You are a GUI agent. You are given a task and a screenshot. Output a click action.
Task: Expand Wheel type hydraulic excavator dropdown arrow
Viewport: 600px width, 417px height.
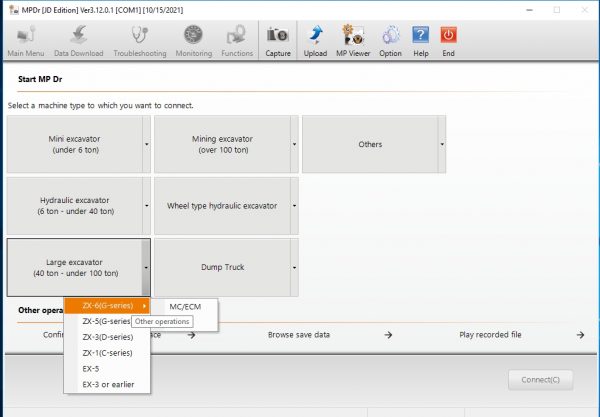pos(294,206)
